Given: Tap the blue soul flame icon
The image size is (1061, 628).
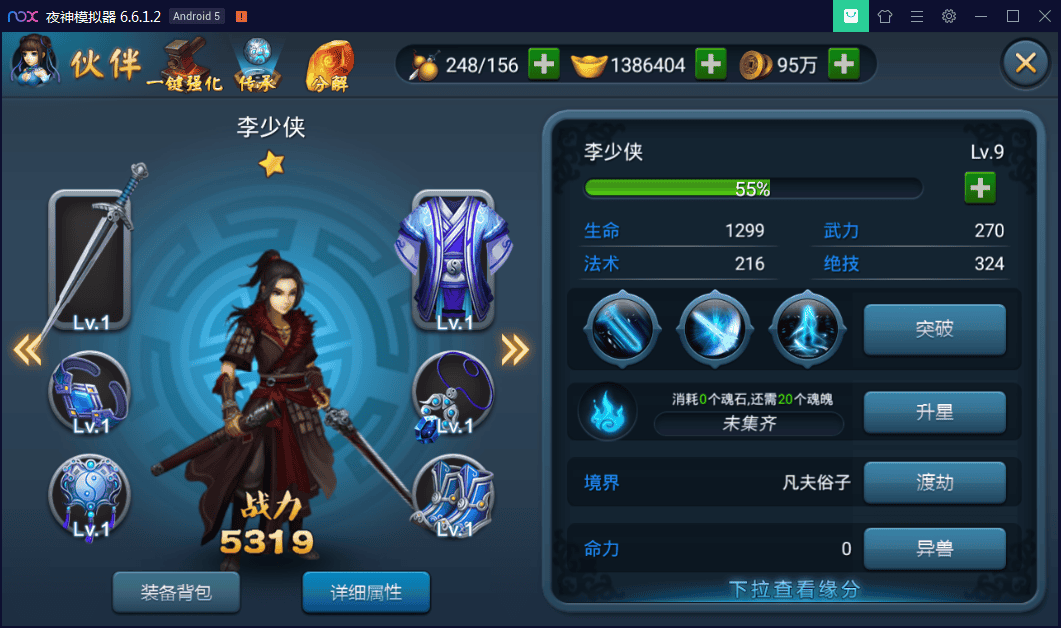Looking at the screenshot, I should pyautogui.click(x=608, y=412).
